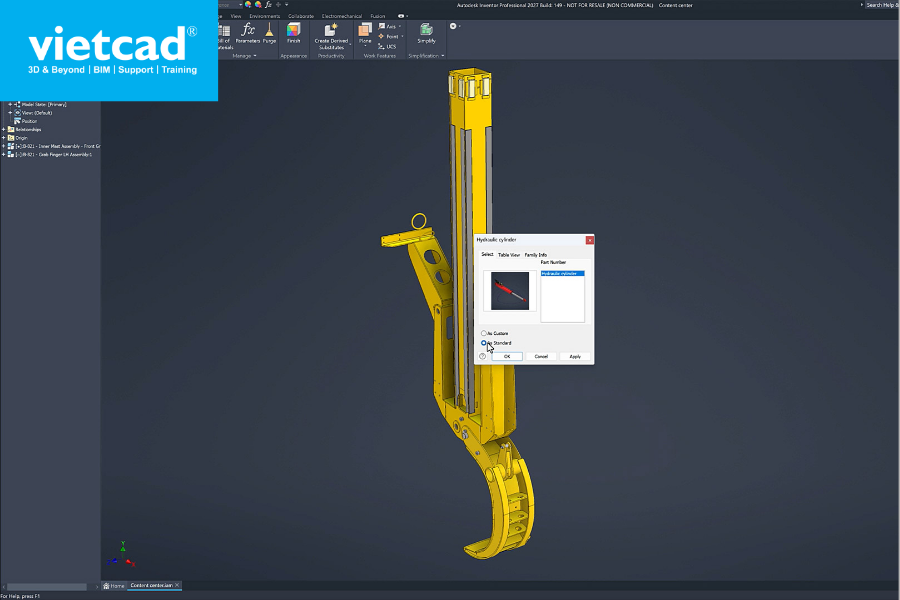This screenshot has height=600, width=900.
Task: Open the Collaborate ribbon tab
Action: tap(301, 16)
